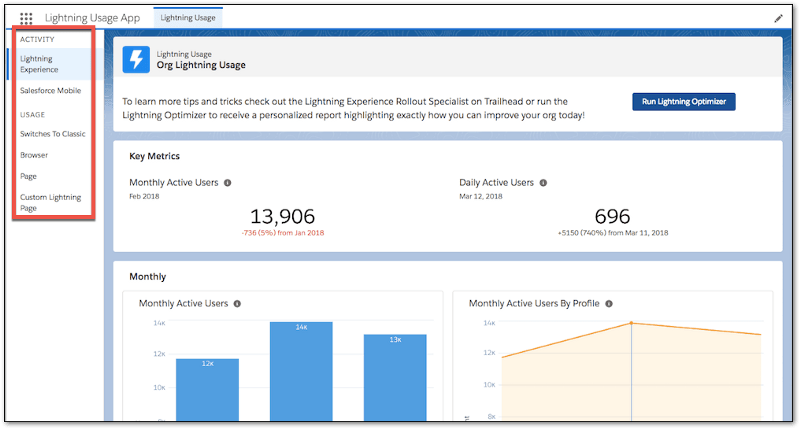Click the 13,906 monthly users metric
Screen dimensions: 800x429
(x=283, y=216)
